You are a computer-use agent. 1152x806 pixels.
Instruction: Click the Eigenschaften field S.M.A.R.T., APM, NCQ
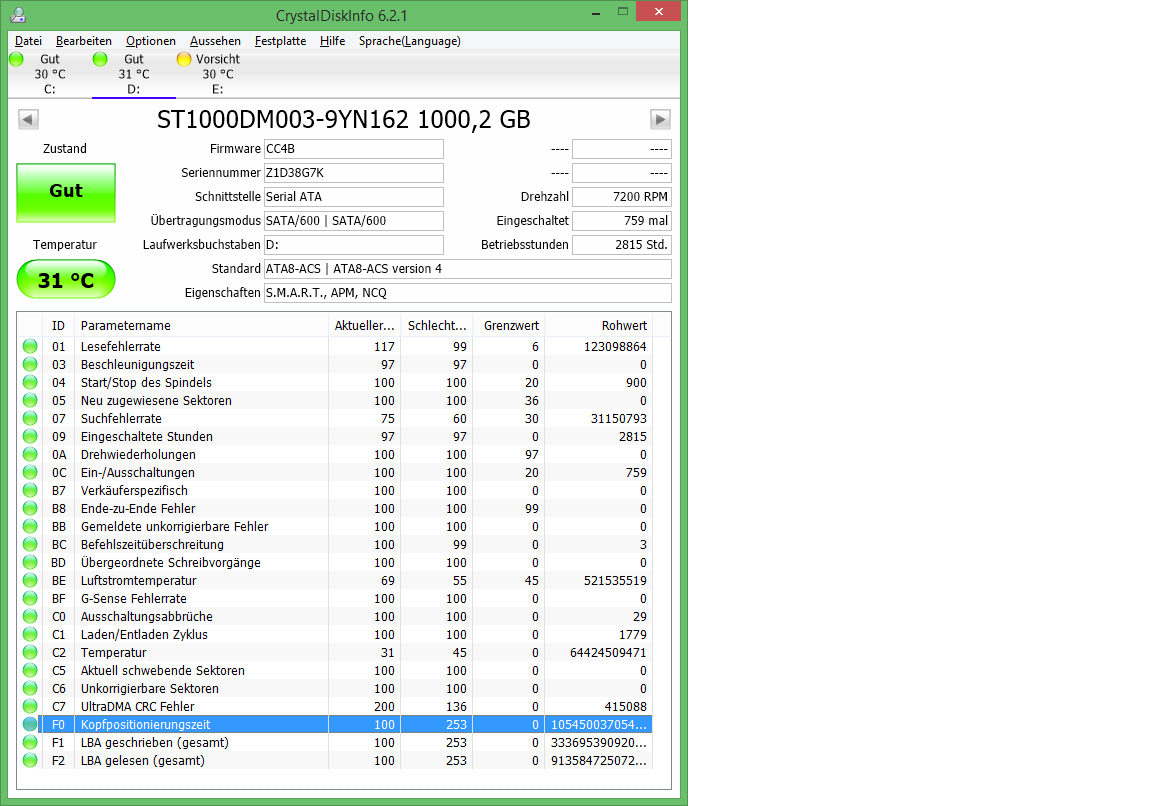pos(467,293)
